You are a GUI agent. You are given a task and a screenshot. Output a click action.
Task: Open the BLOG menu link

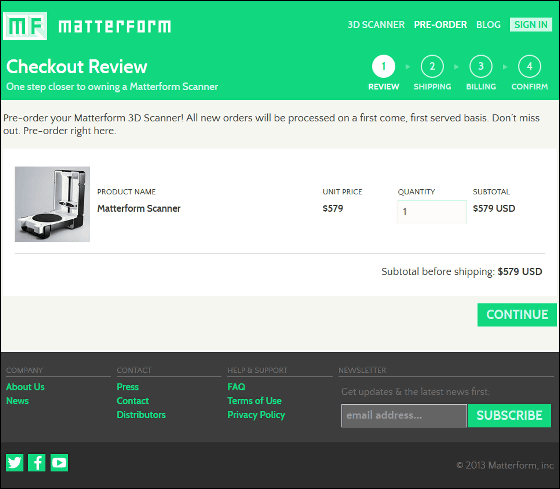point(488,25)
